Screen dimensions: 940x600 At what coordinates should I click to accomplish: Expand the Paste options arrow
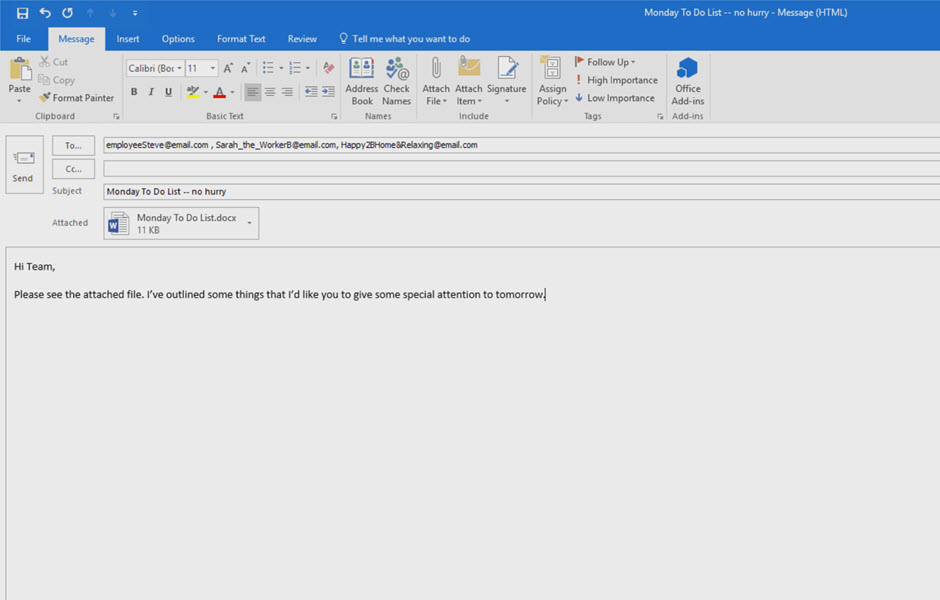19,101
